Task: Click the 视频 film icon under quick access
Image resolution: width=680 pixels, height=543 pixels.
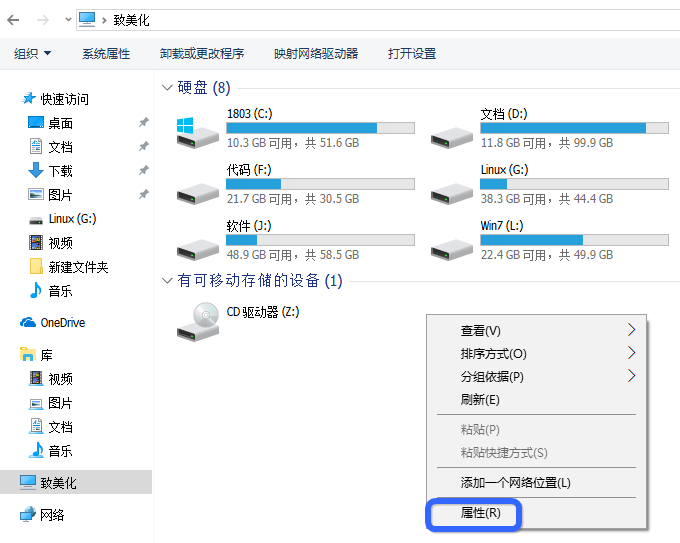Action: point(36,242)
